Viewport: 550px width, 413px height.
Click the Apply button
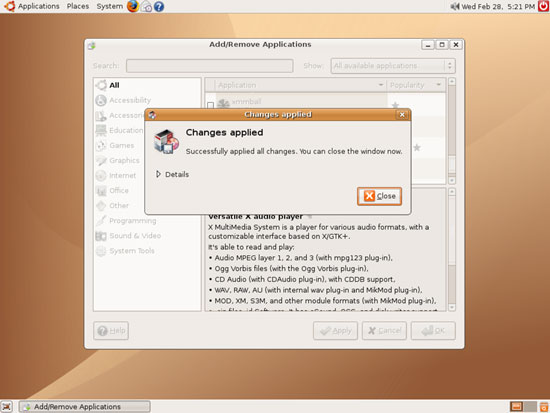(335, 331)
